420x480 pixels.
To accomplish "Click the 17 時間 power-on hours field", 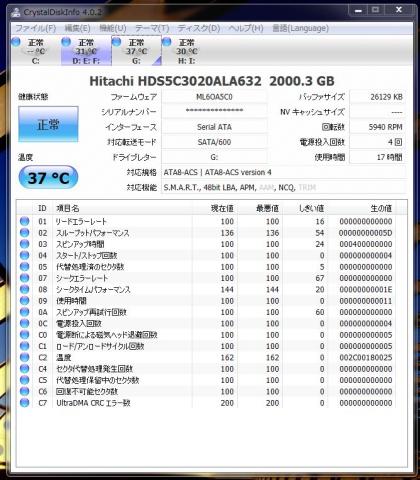I will coord(377,157).
